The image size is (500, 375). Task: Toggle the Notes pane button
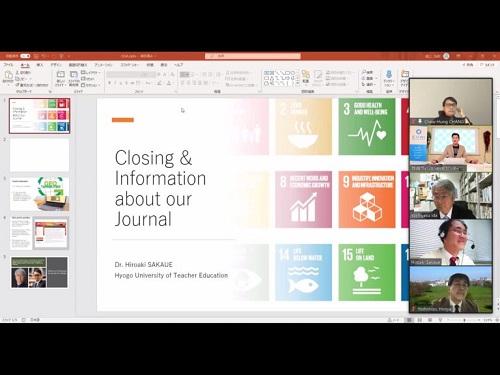[393, 320]
